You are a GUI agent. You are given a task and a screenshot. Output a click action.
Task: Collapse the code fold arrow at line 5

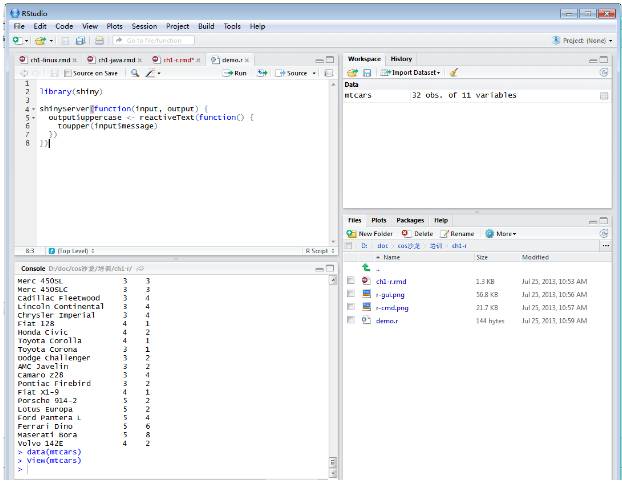click(x=34, y=118)
